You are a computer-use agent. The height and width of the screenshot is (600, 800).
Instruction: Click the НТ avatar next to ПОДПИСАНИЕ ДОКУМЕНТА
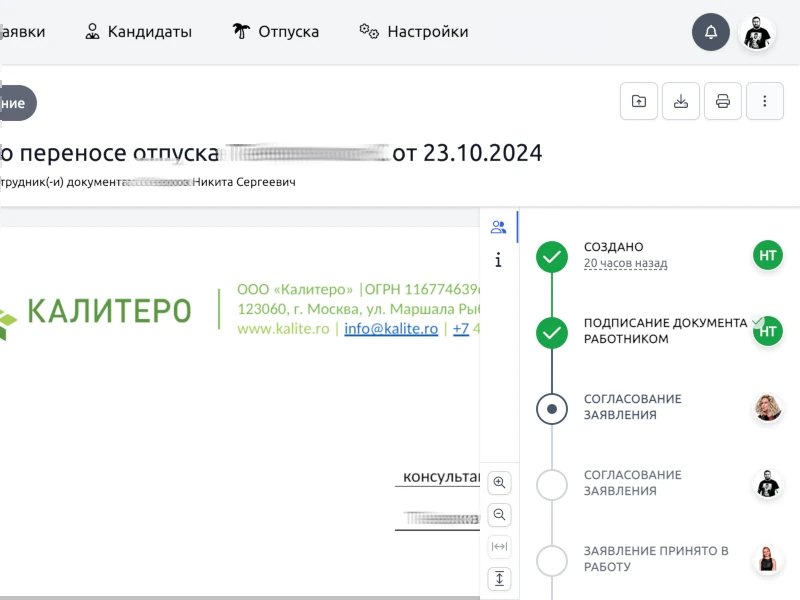point(767,331)
